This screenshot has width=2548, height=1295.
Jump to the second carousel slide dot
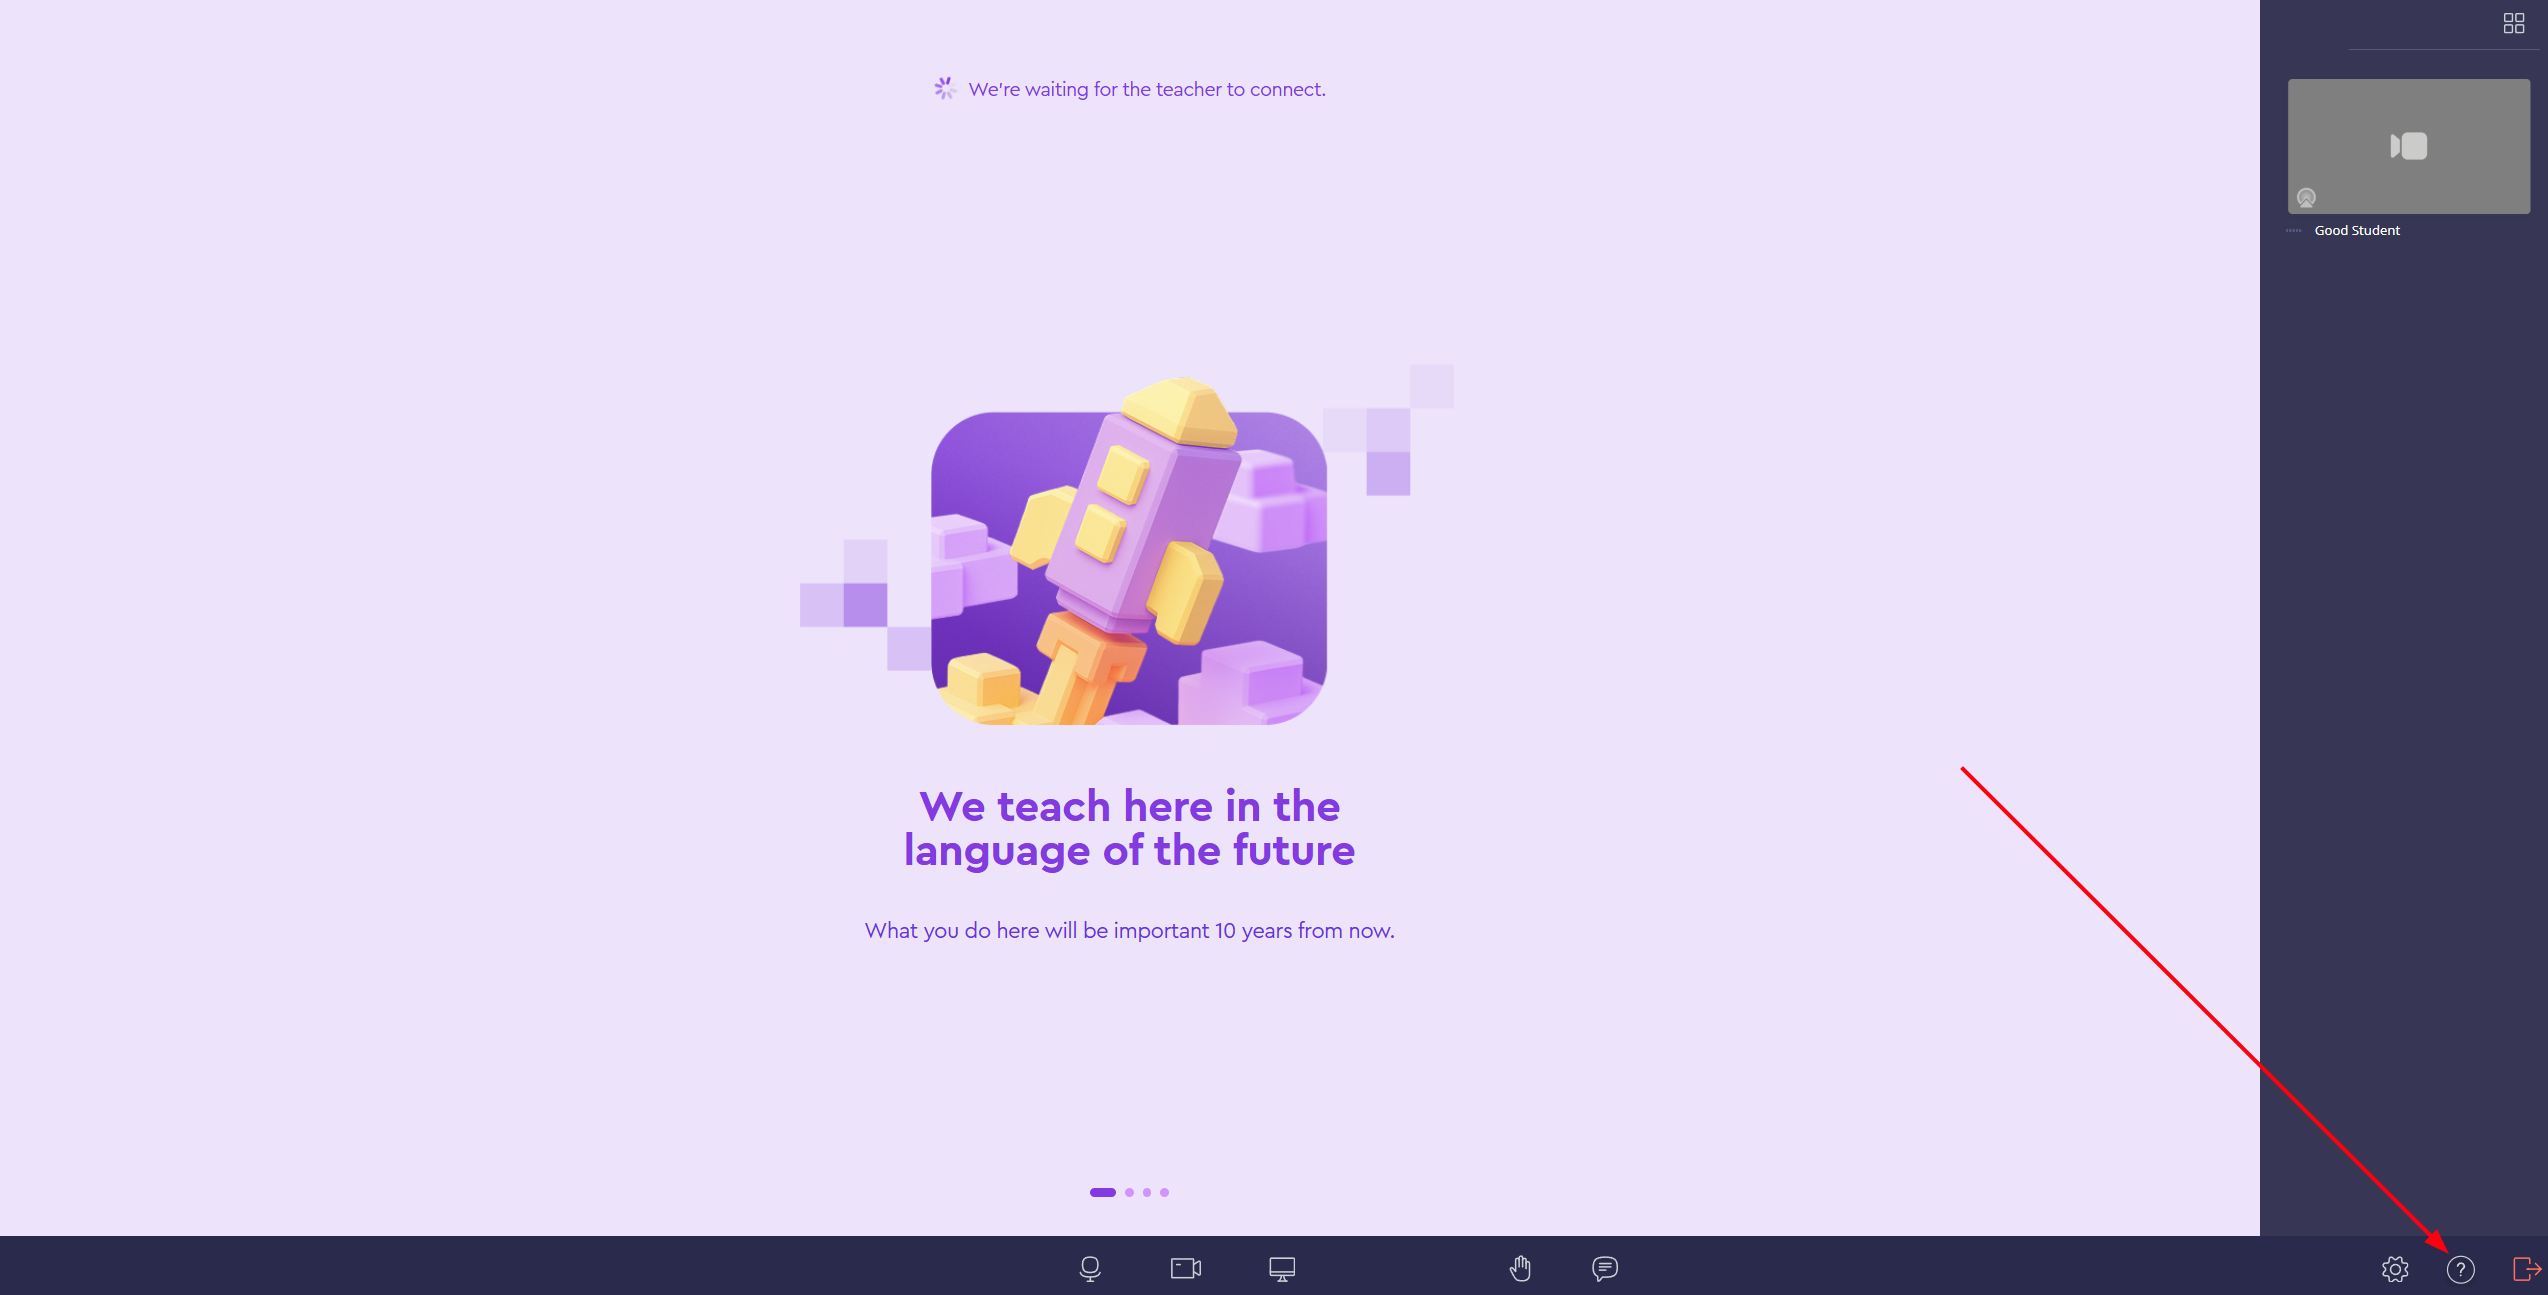[x=1130, y=1192]
